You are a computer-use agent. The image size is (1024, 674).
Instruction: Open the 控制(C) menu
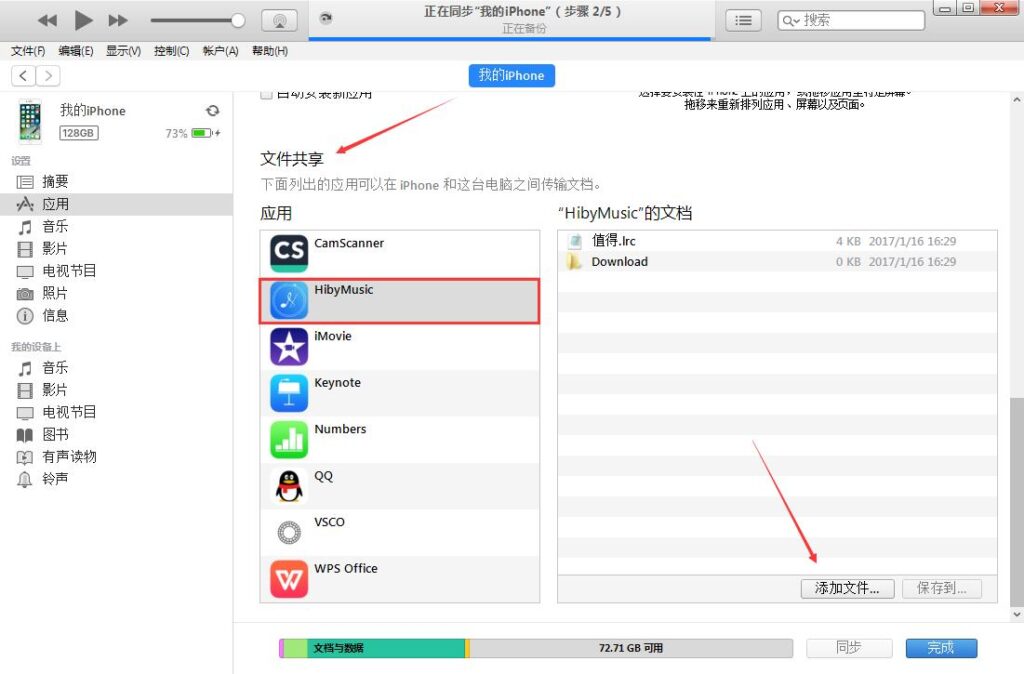pos(171,51)
